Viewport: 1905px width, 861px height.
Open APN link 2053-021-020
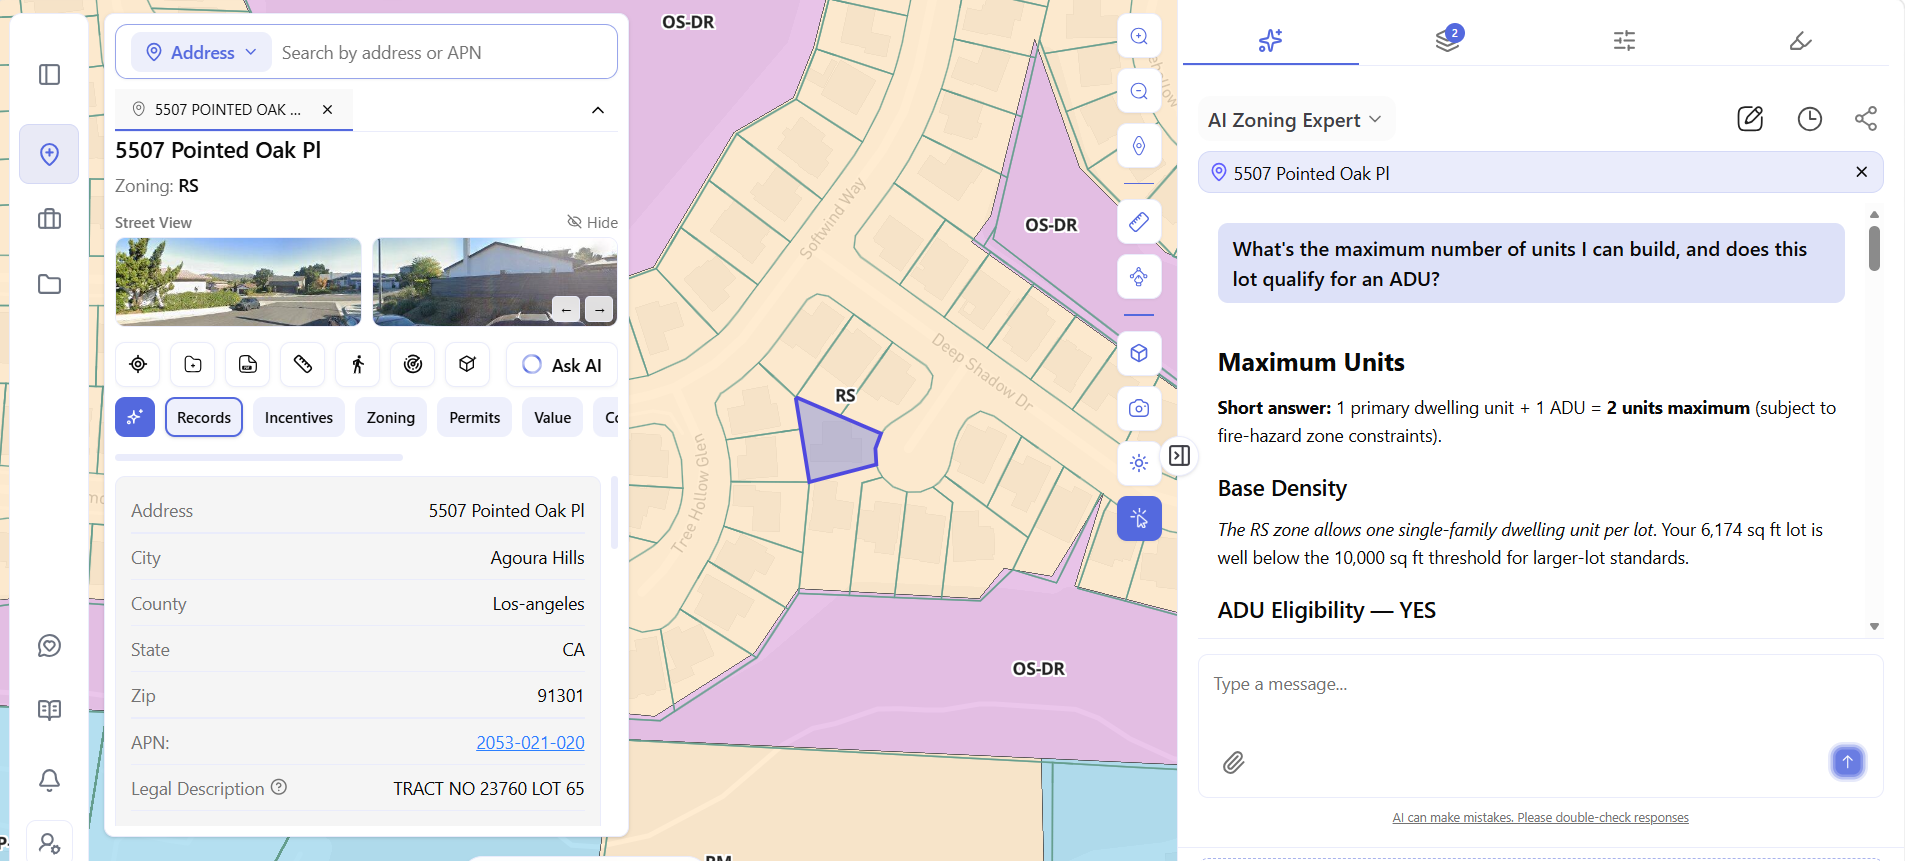(x=530, y=743)
